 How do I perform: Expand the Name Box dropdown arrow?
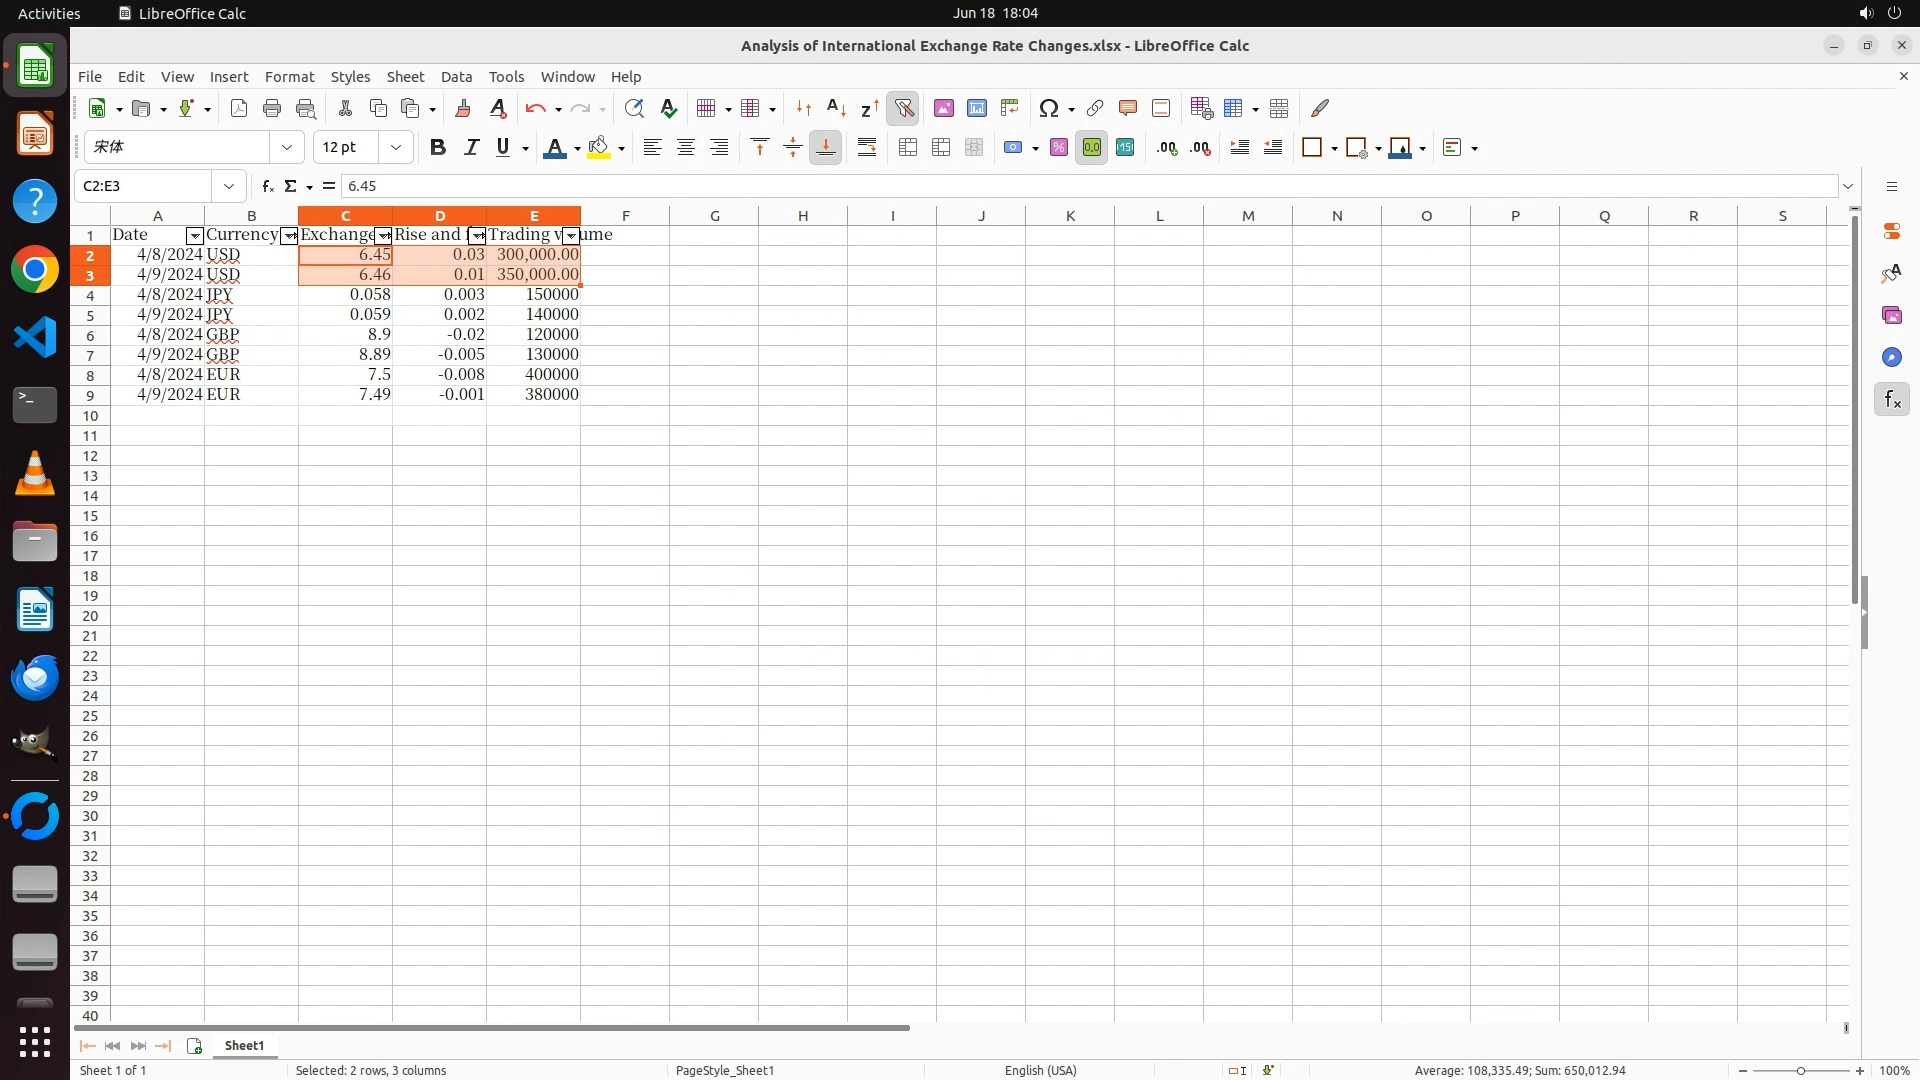pos(229,186)
